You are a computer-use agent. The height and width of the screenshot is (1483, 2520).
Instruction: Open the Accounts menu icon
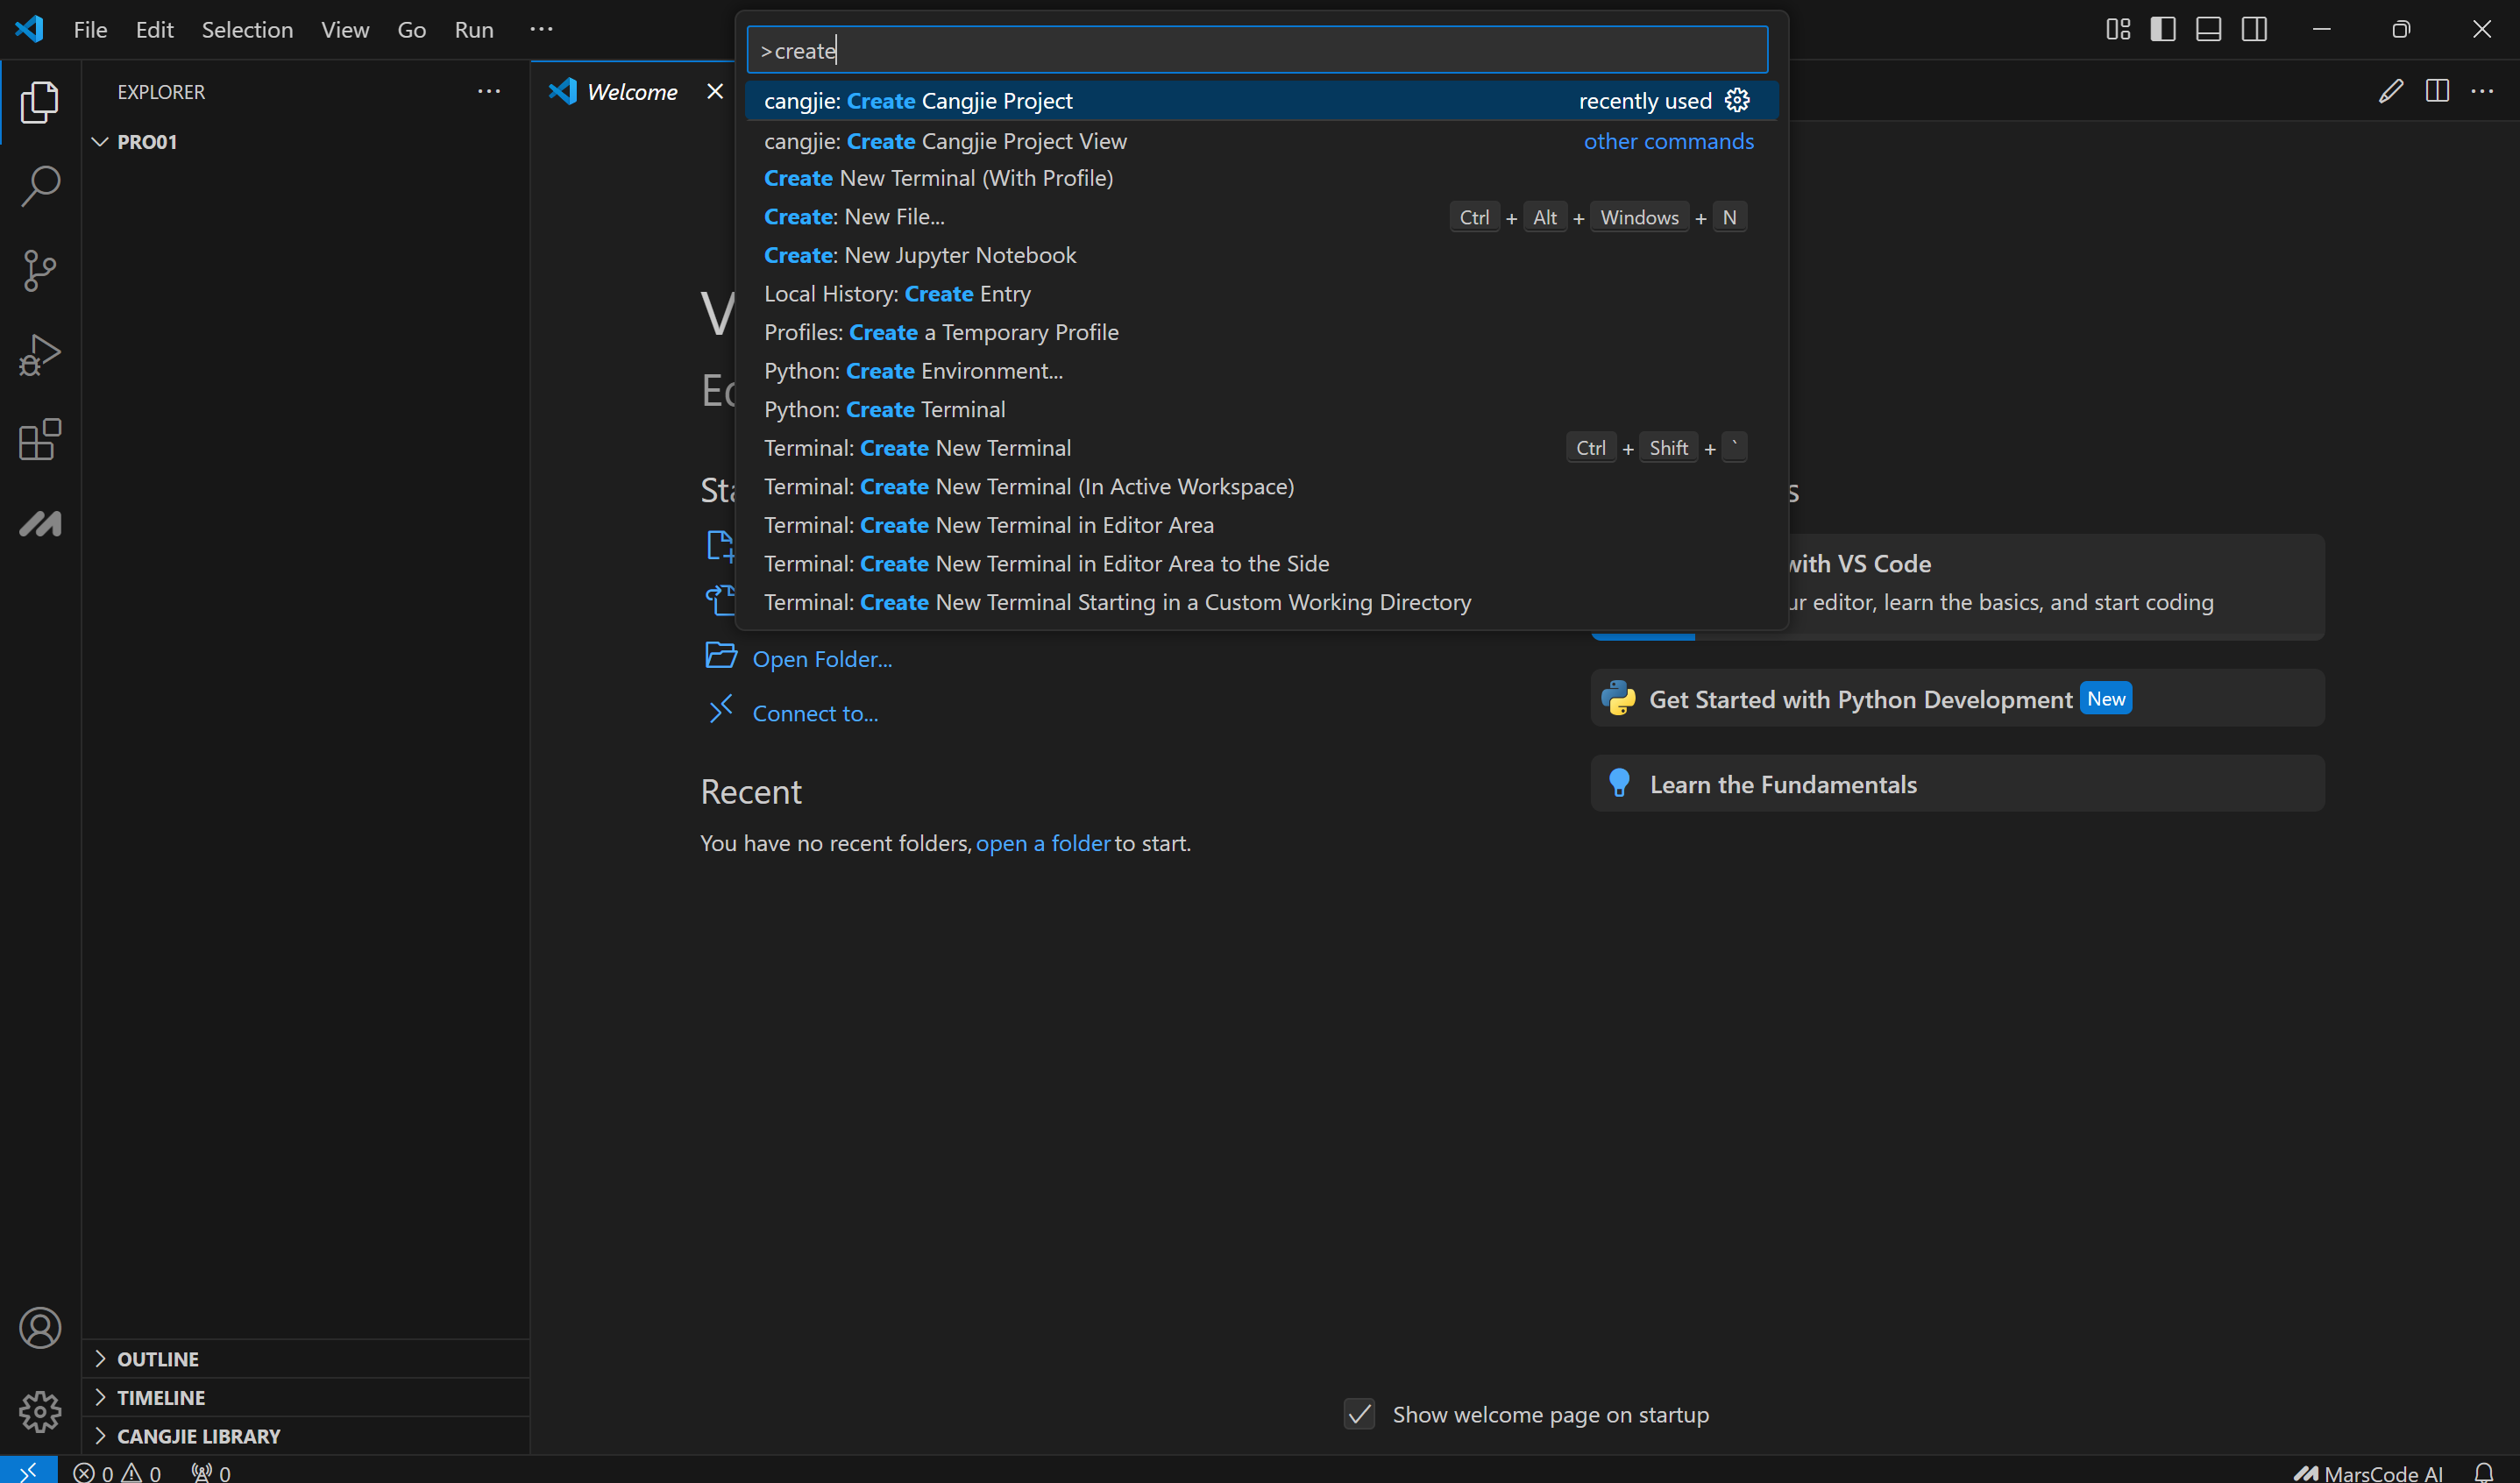point(40,1327)
